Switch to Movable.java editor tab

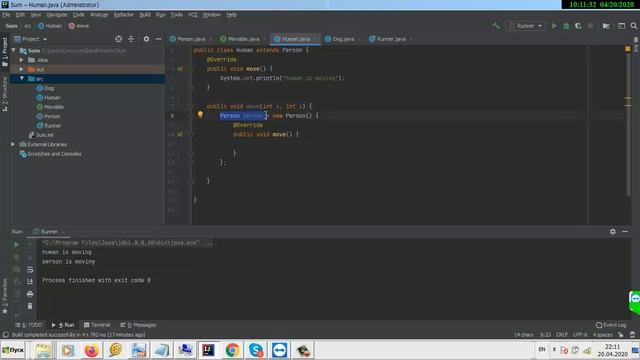point(243,39)
